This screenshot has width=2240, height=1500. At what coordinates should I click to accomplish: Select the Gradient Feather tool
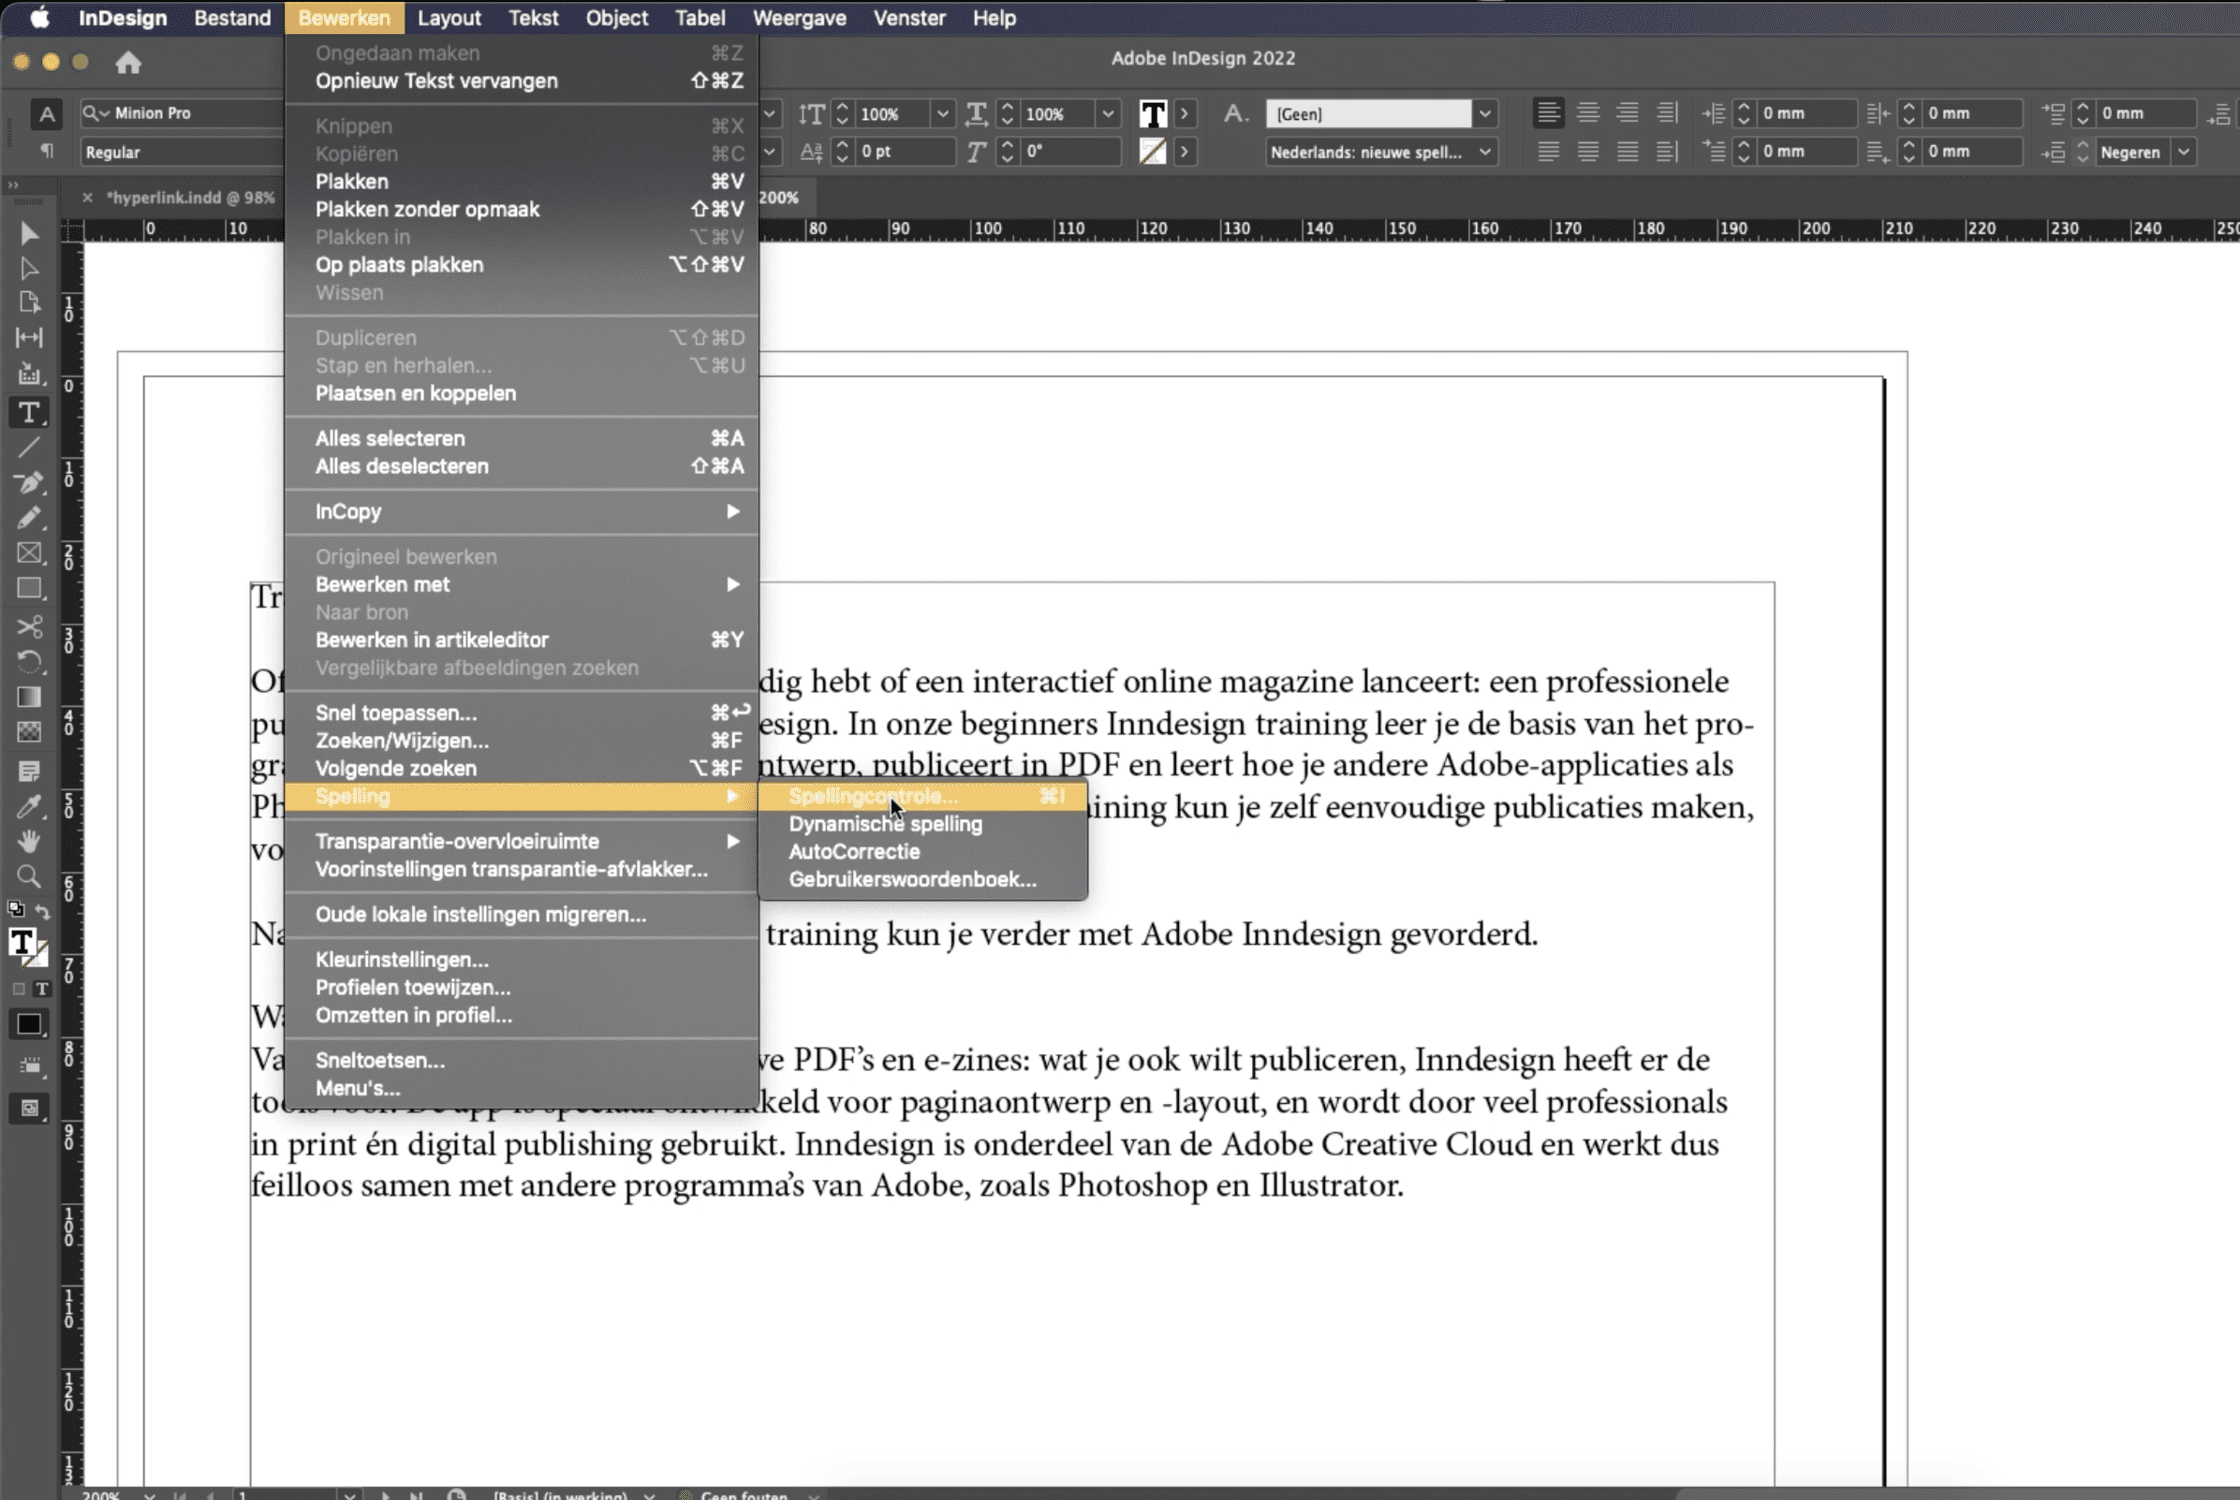pyautogui.click(x=29, y=732)
